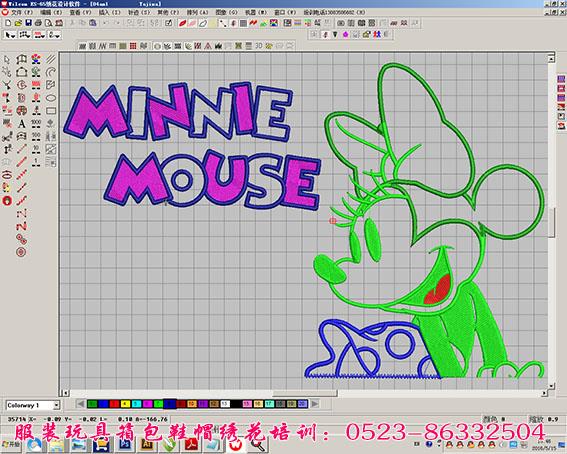
Task: Open the 文件 (File) menu
Action: tap(22, 12)
